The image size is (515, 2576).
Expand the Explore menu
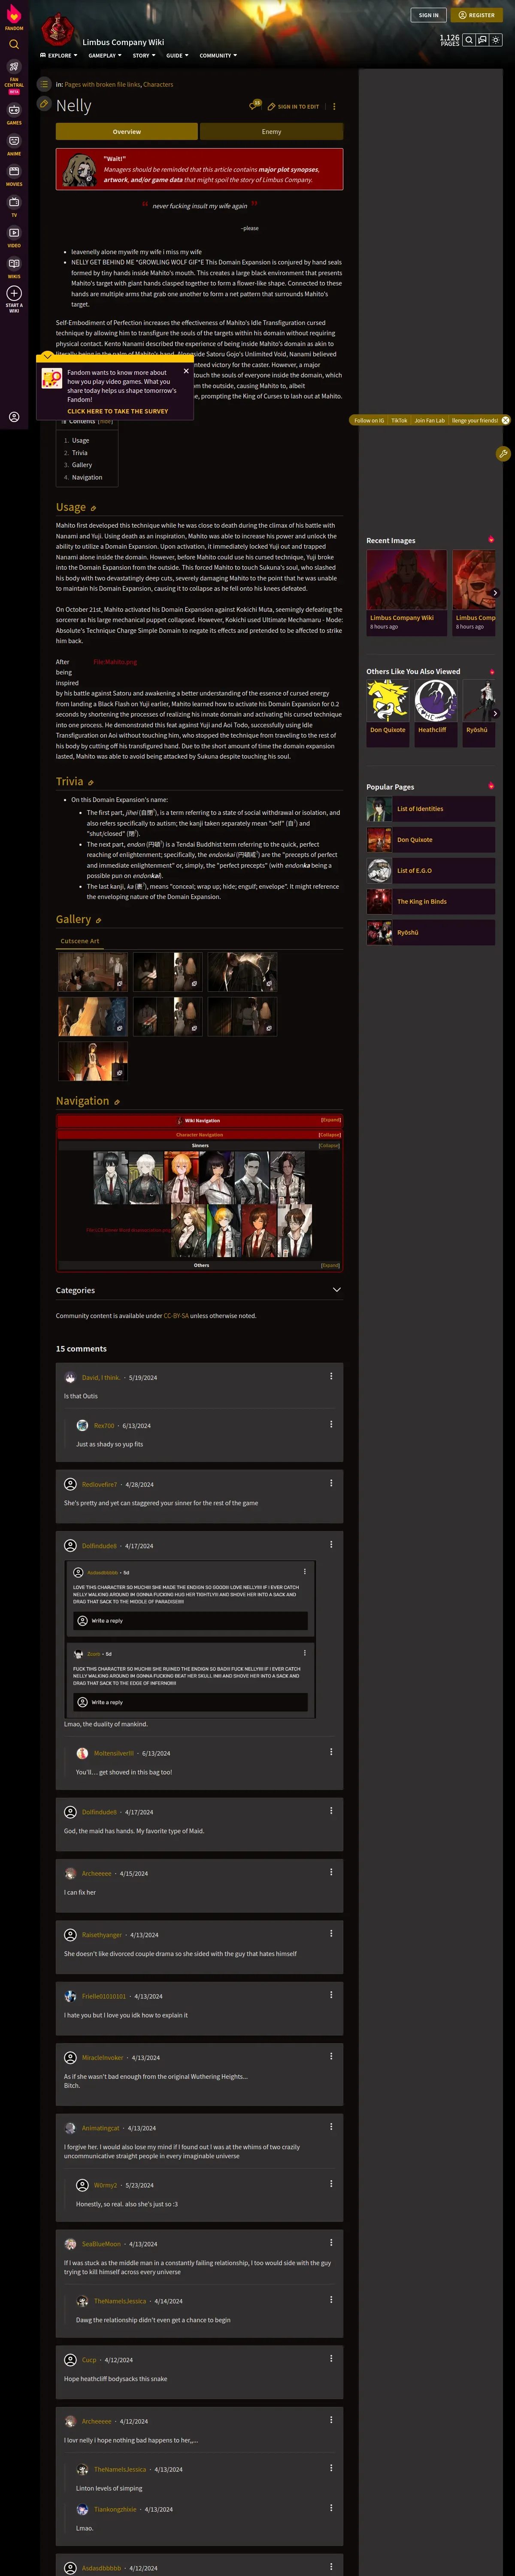(58, 56)
